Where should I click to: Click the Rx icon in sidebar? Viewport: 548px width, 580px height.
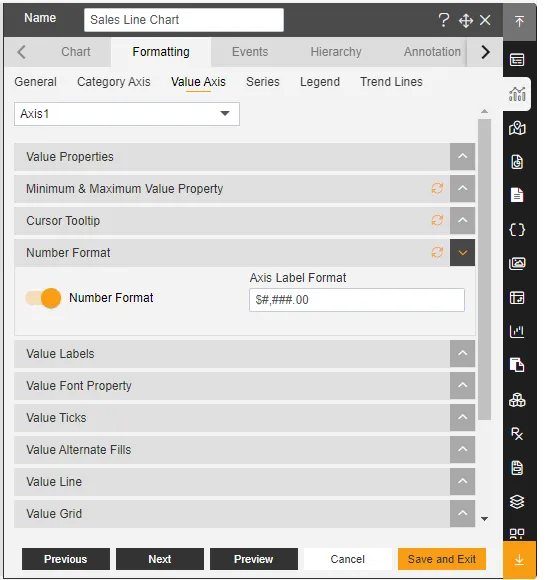pos(517,434)
